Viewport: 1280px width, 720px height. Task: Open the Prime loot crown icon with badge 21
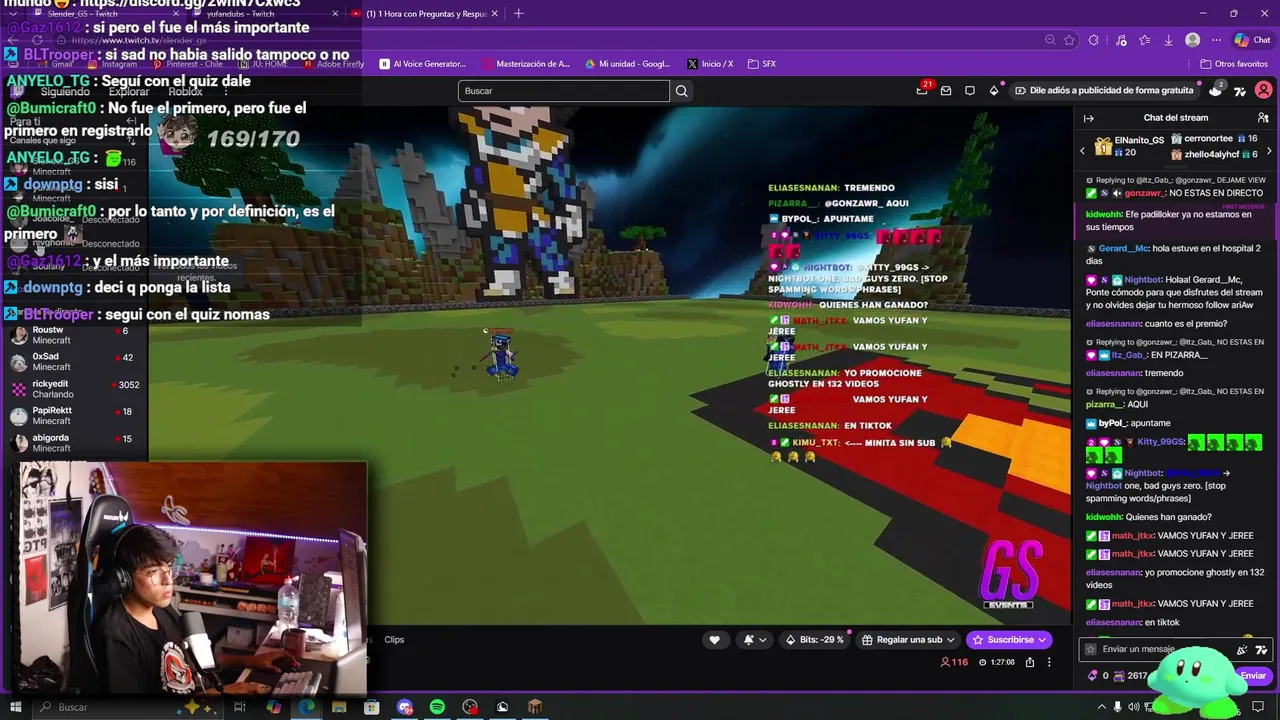click(922, 91)
